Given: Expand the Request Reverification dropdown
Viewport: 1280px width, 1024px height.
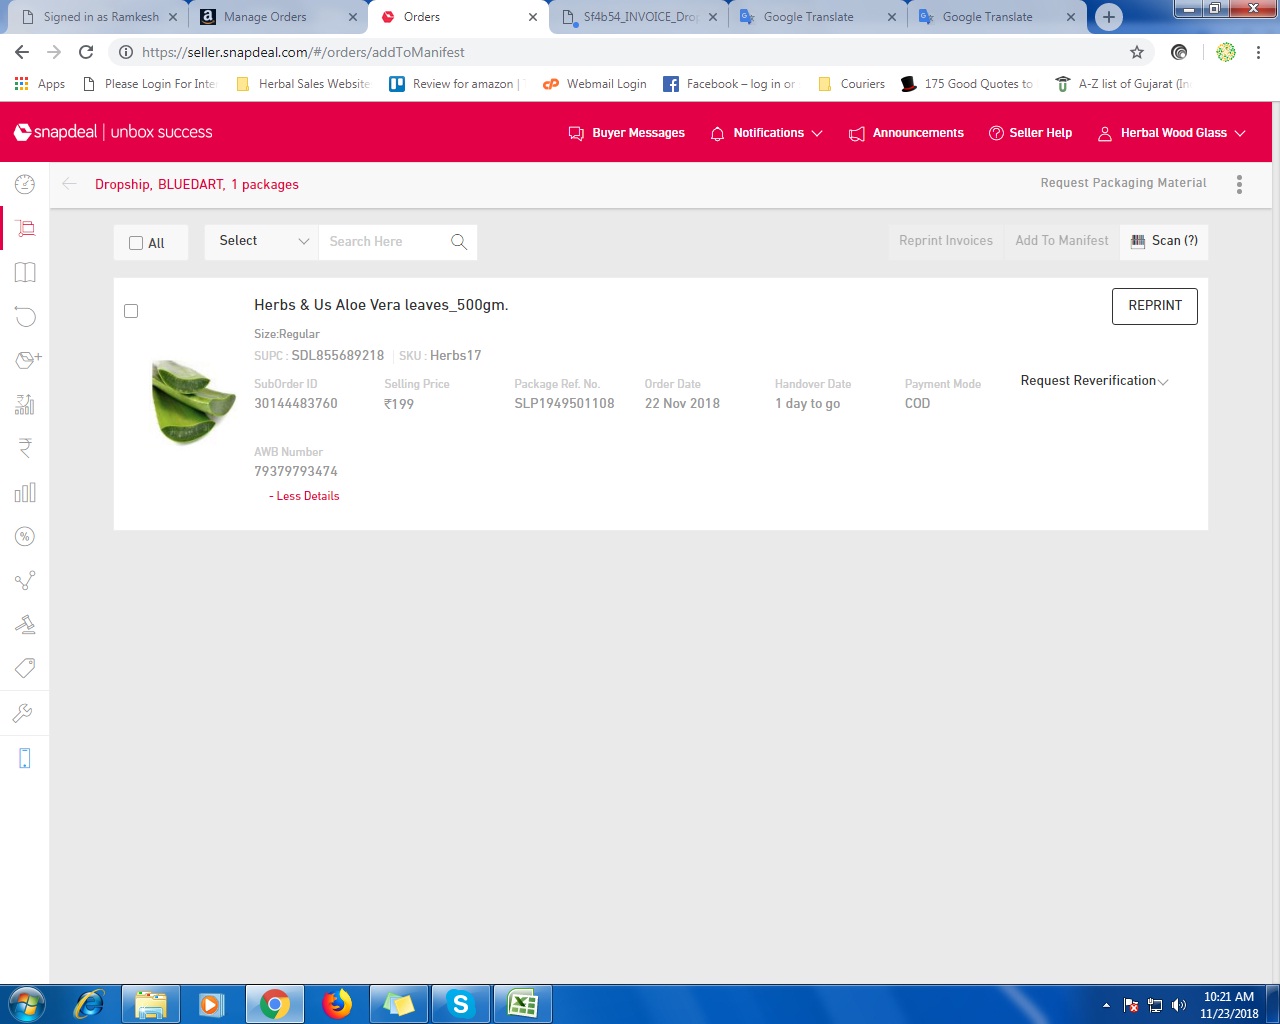Looking at the screenshot, I should pos(1093,381).
